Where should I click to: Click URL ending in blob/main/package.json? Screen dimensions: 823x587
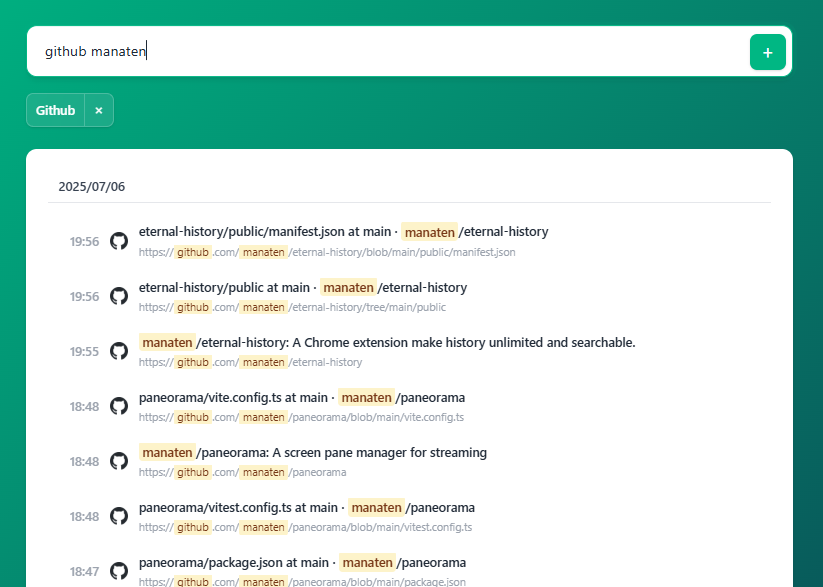pyautogui.click(x=302, y=582)
